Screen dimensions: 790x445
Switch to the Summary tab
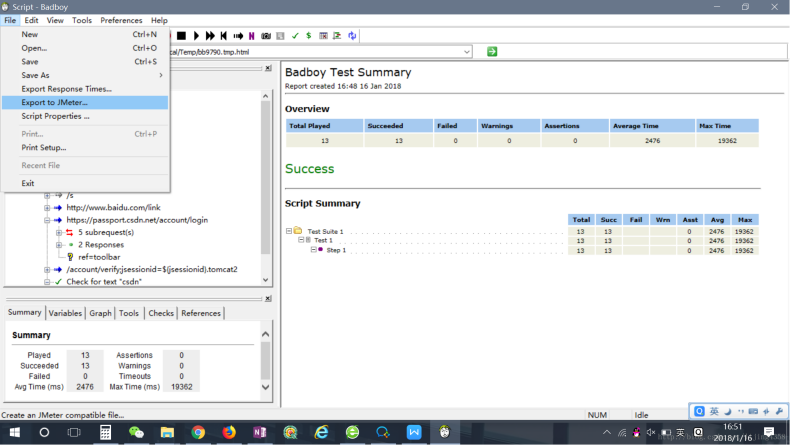(25, 312)
